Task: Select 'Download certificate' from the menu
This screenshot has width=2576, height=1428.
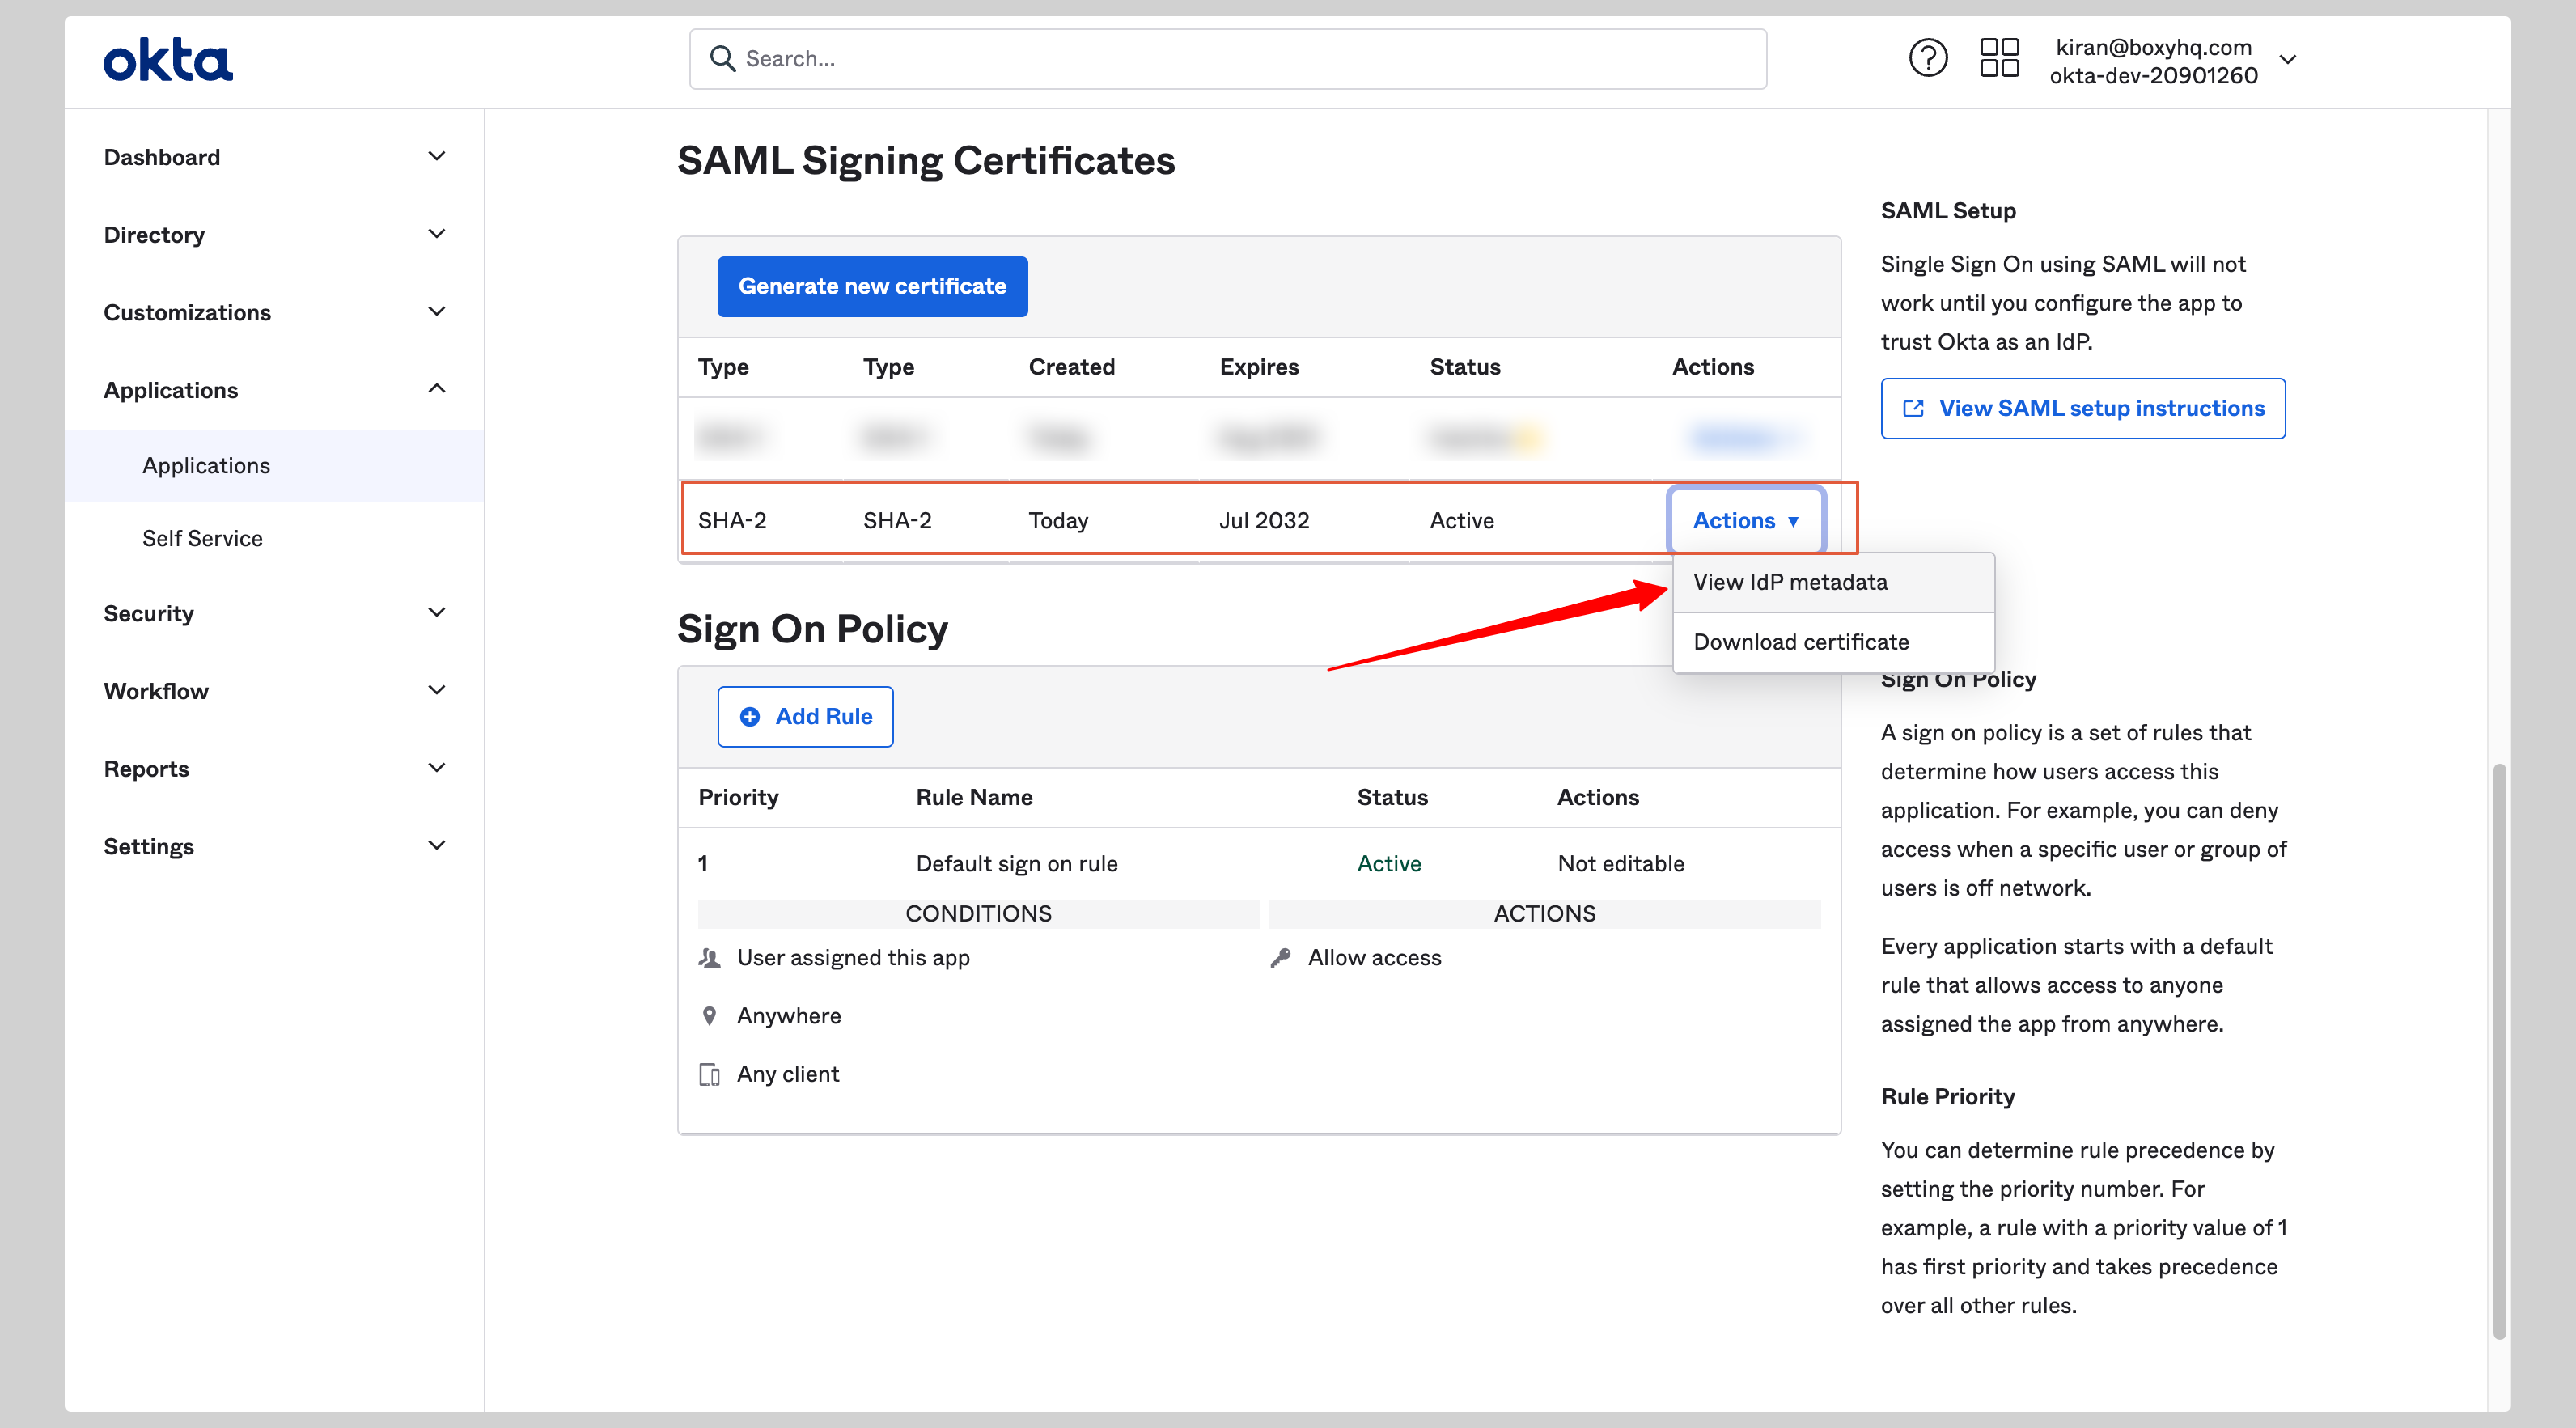Action: coord(1801,641)
